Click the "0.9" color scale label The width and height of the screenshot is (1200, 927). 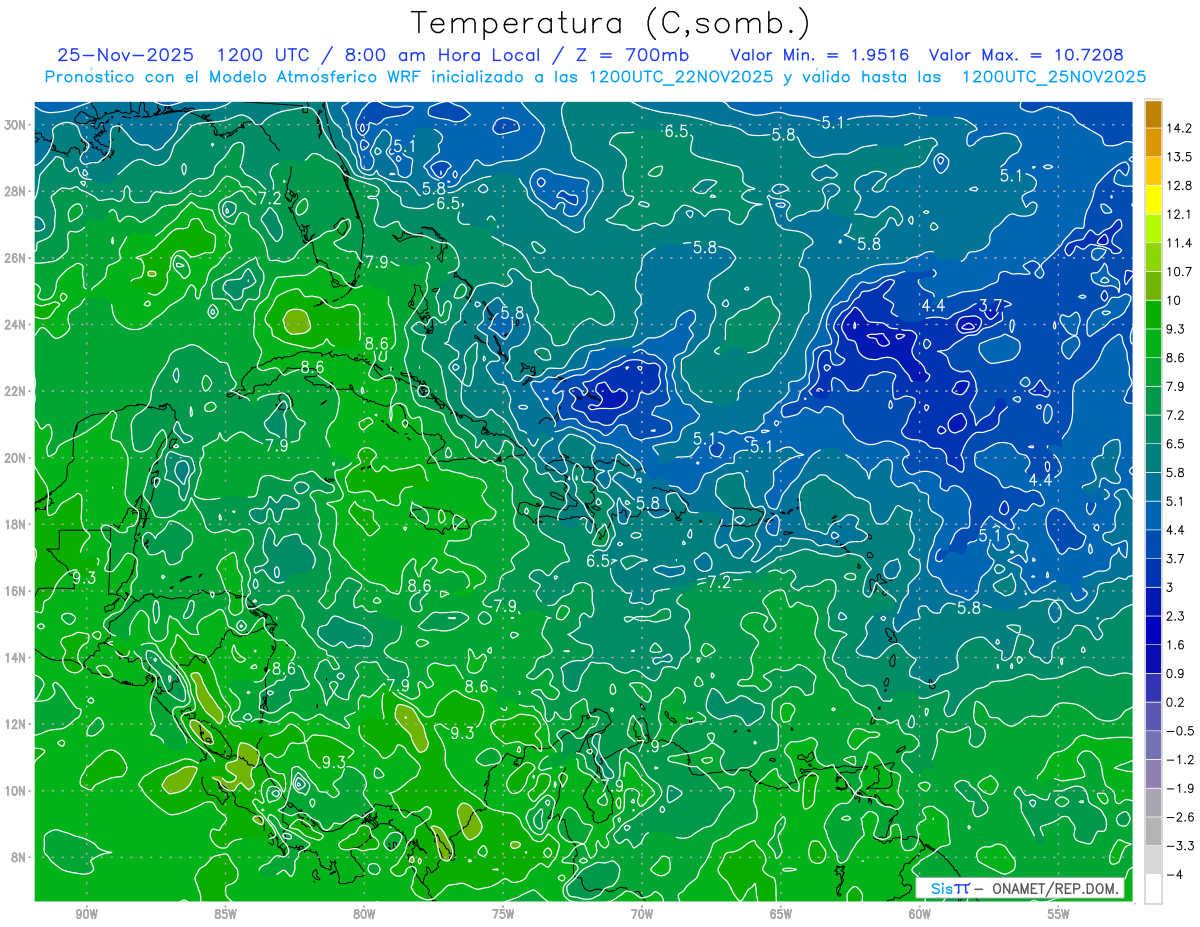pos(1175,673)
